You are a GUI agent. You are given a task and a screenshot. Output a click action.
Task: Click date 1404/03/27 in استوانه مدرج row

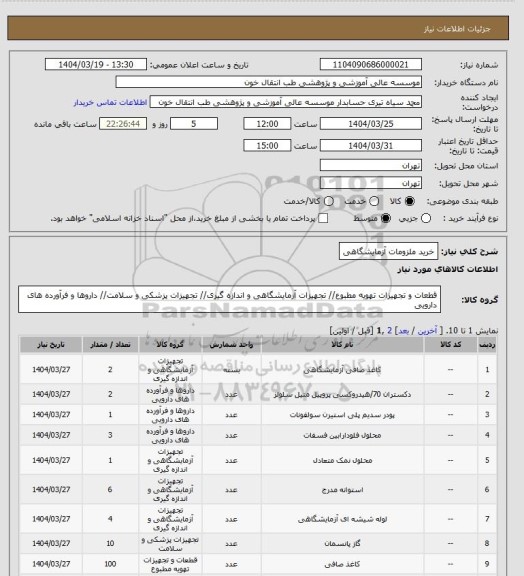(51, 490)
